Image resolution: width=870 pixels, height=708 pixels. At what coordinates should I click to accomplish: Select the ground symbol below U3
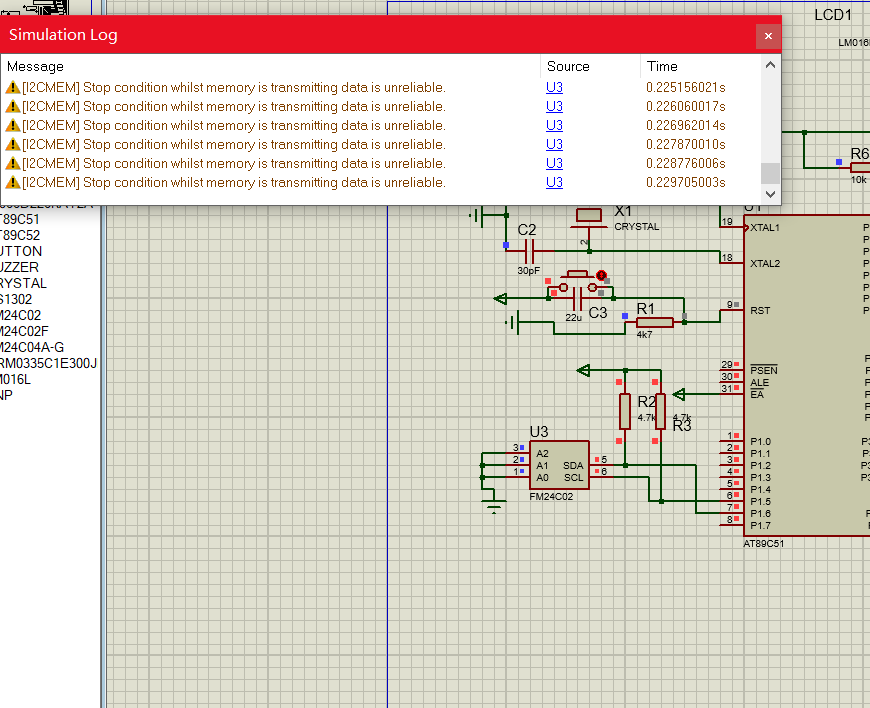pos(494,505)
